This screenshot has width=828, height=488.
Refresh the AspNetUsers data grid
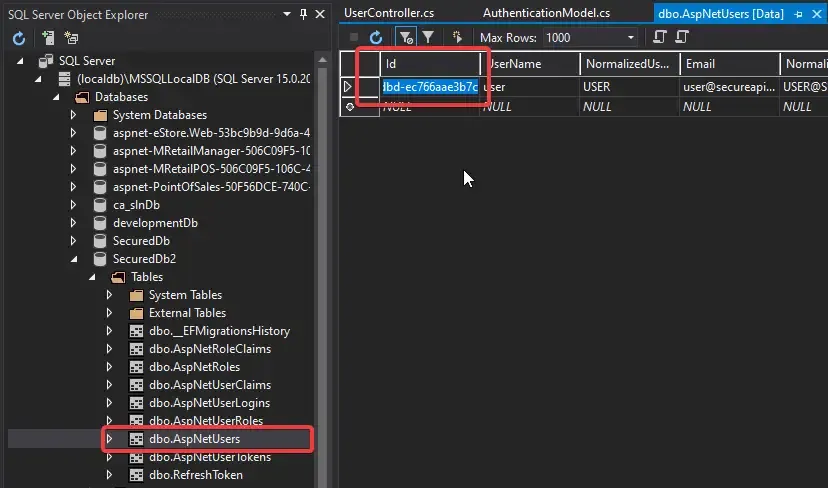click(376, 37)
